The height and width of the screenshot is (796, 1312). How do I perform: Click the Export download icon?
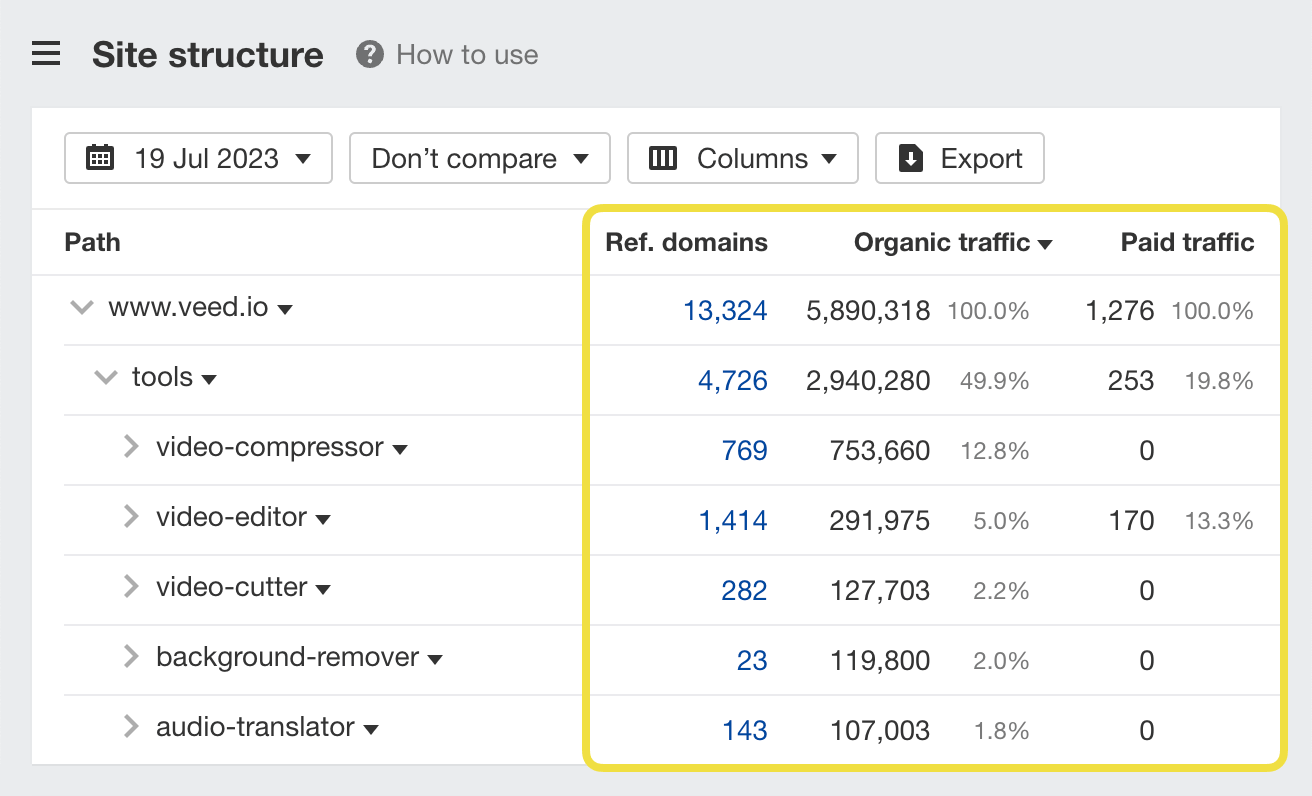[910, 158]
